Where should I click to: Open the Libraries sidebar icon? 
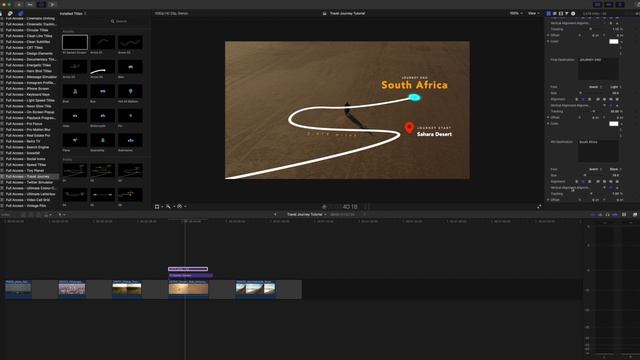[2, 13]
